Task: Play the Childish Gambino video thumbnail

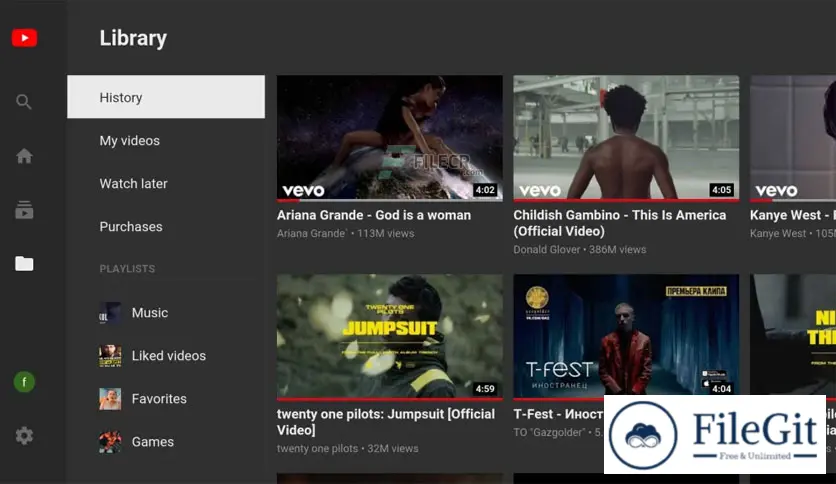Action: (x=626, y=138)
